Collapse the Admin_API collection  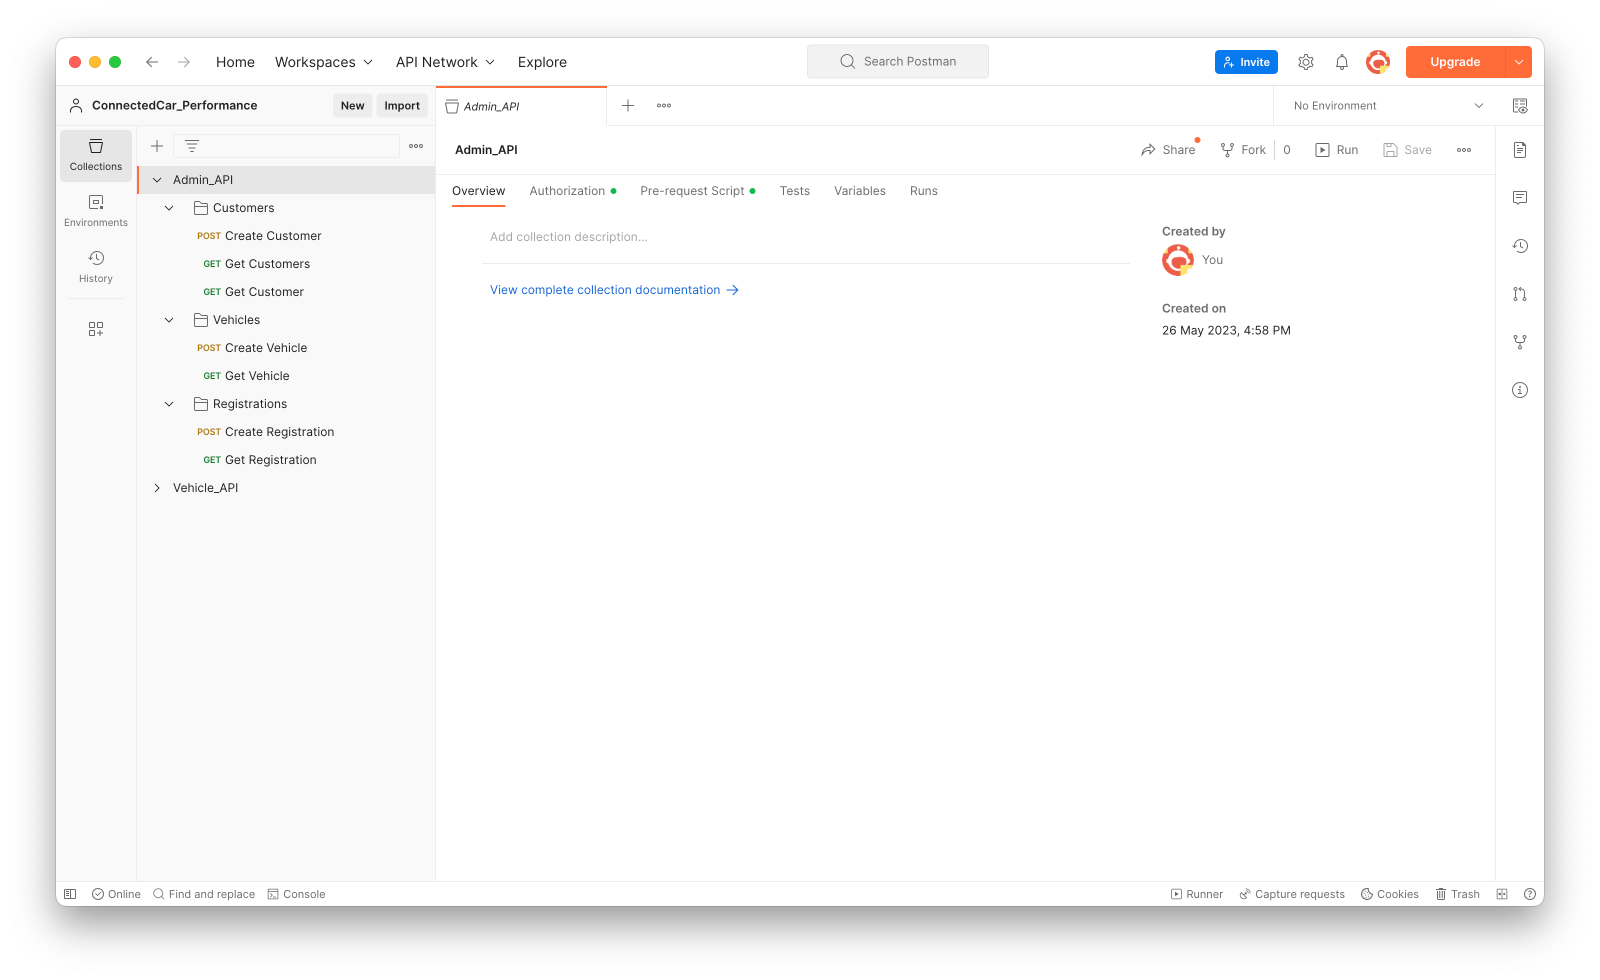pos(157,180)
